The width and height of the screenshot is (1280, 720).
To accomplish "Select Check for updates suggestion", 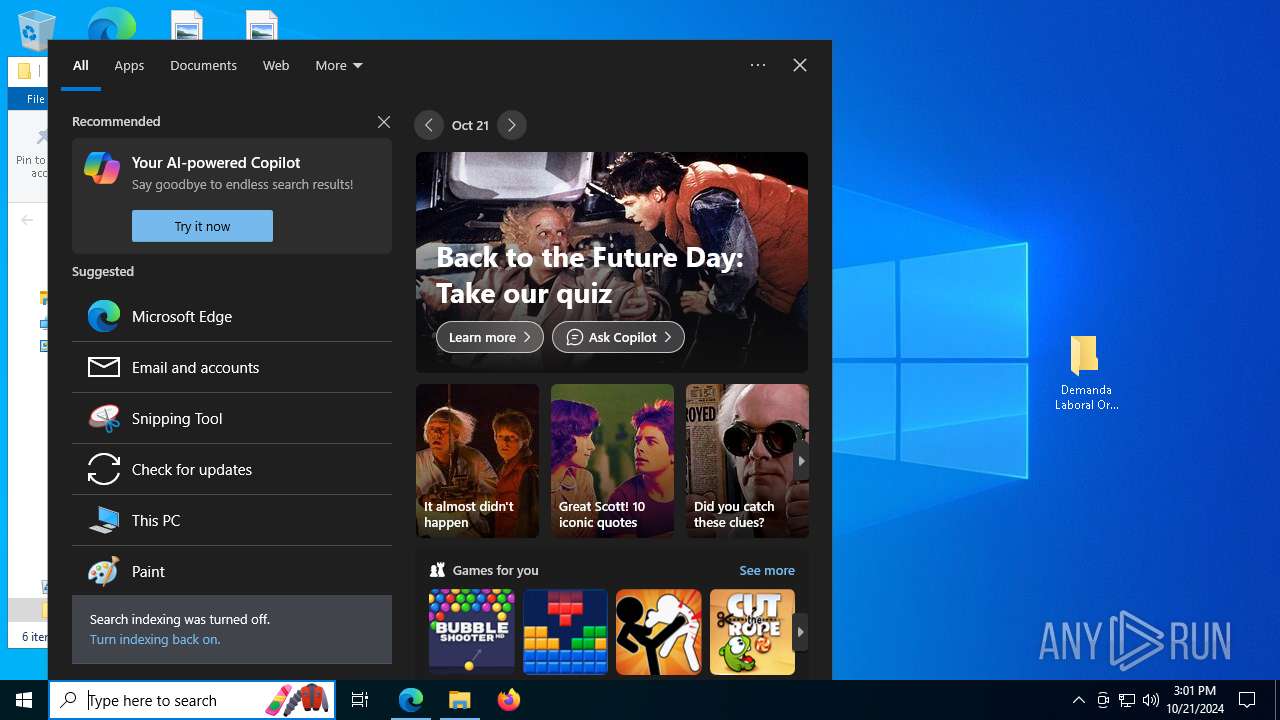I will click(x=232, y=469).
